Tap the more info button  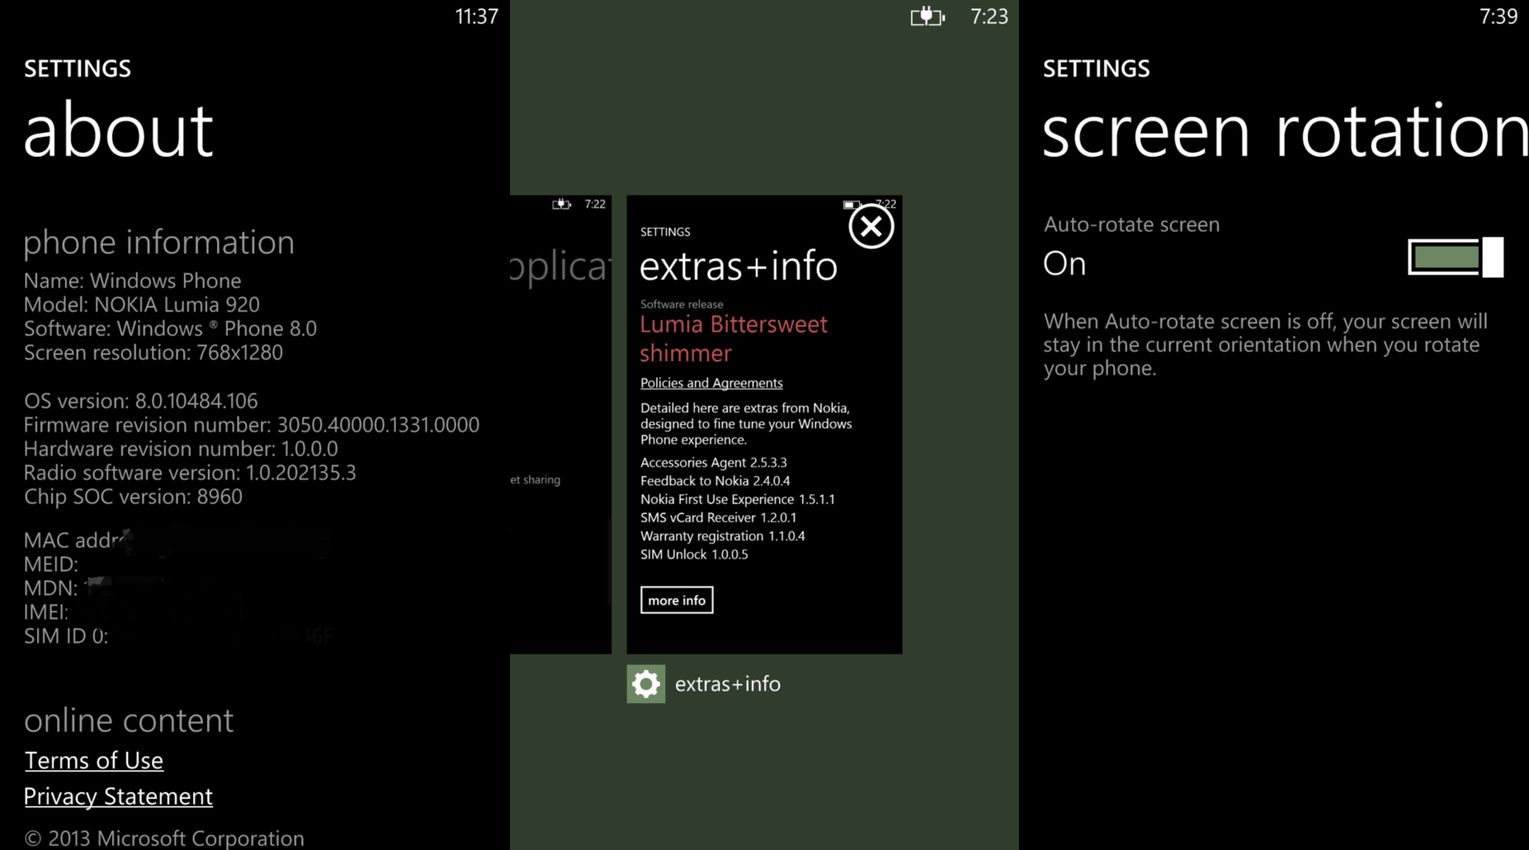tap(677, 600)
